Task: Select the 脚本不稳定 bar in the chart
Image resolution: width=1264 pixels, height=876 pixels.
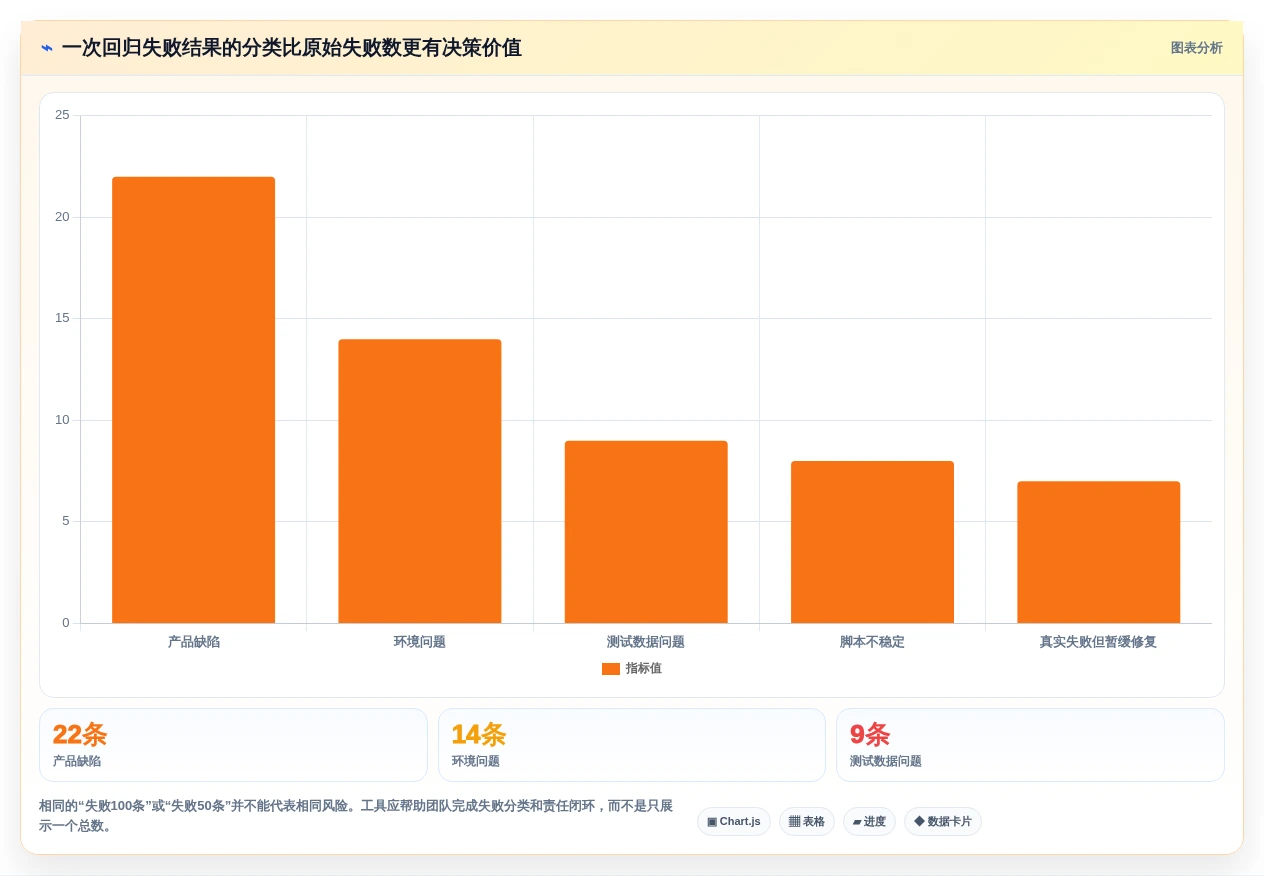Action: (872, 542)
